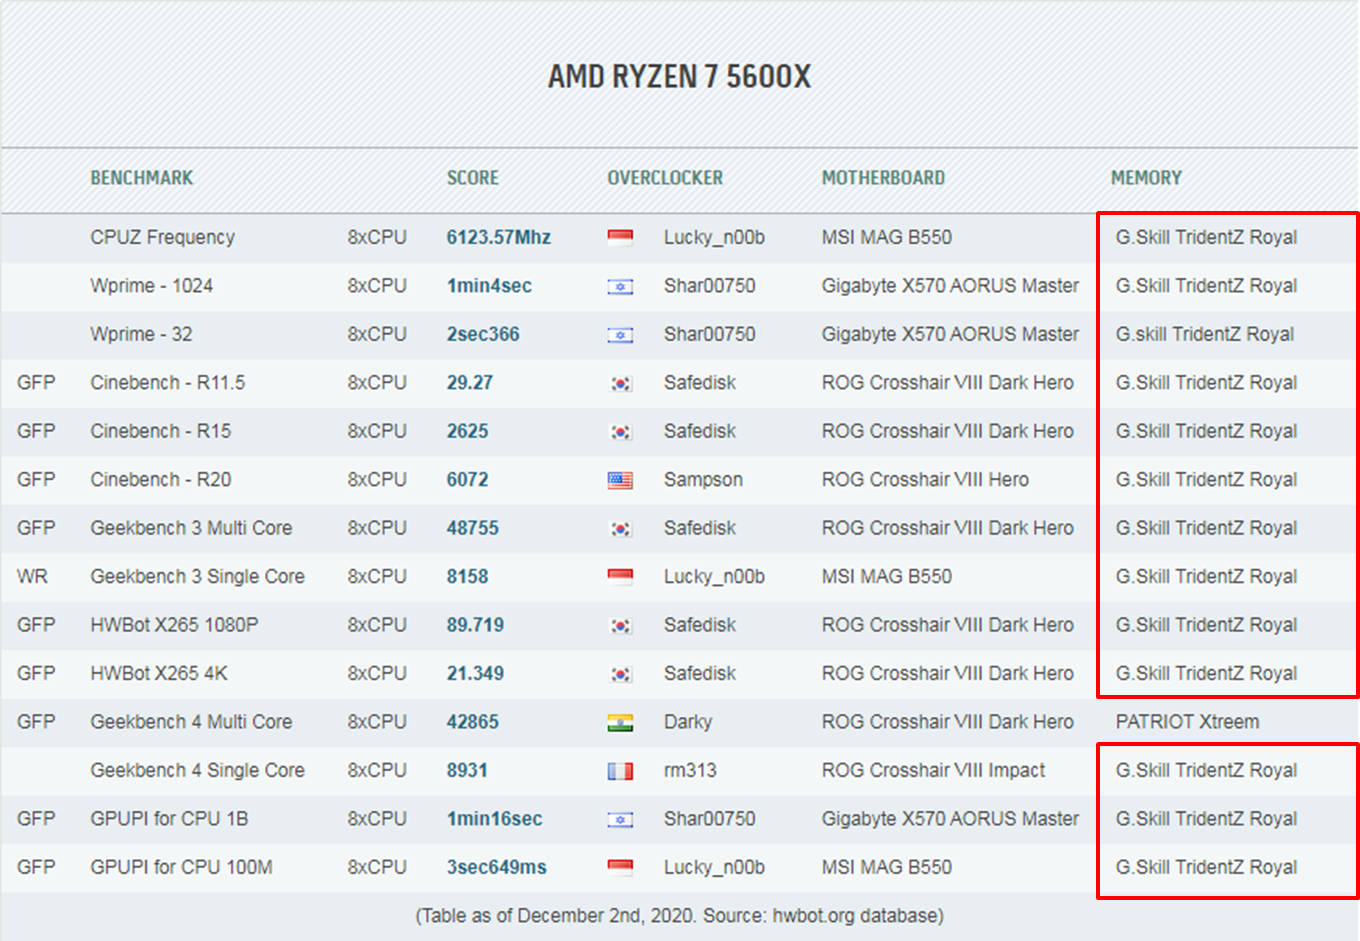Image resolution: width=1360 pixels, height=941 pixels.
Task: Click the MEMORY column header
Action: pos(1146,178)
